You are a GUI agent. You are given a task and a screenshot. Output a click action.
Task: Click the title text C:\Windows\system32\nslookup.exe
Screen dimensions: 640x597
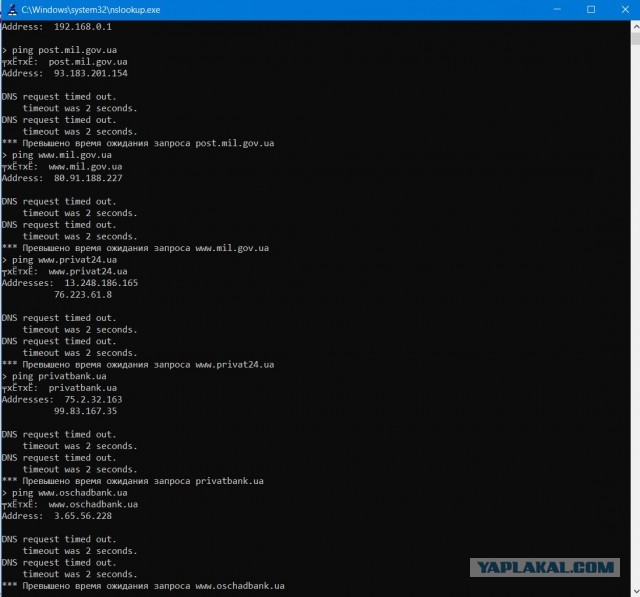[x=91, y=10]
